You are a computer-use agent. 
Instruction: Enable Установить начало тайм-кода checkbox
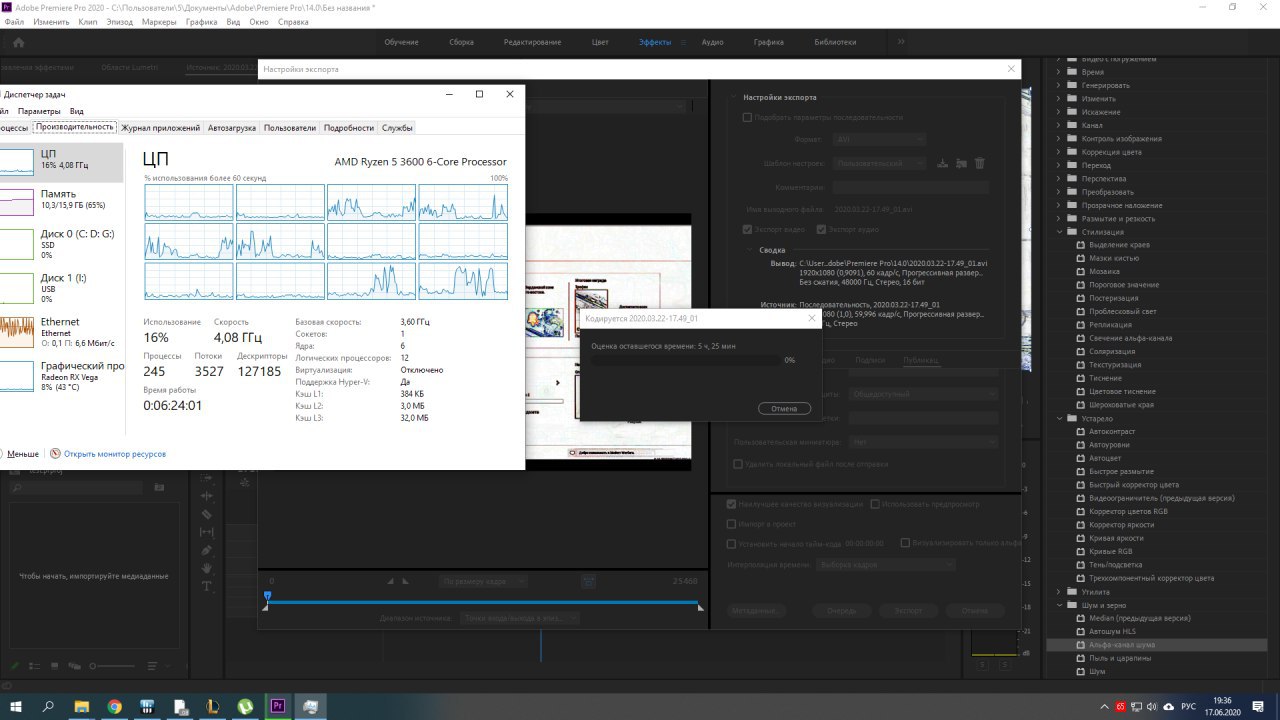732,543
